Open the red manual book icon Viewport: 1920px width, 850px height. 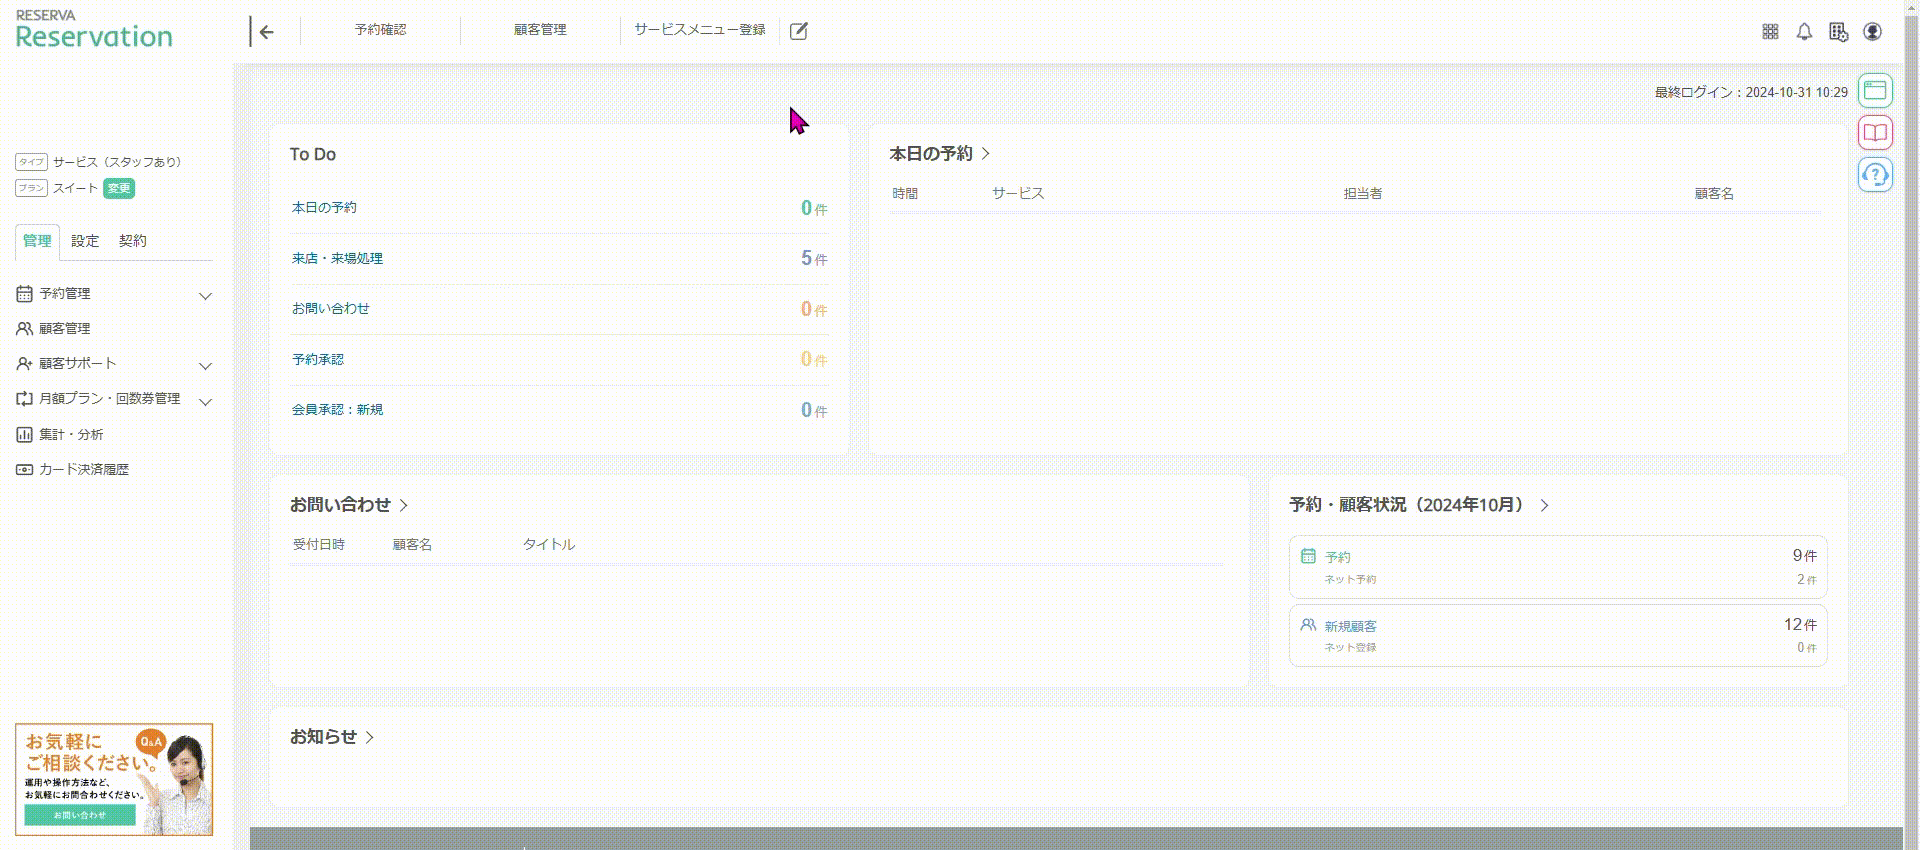coord(1875,132)
